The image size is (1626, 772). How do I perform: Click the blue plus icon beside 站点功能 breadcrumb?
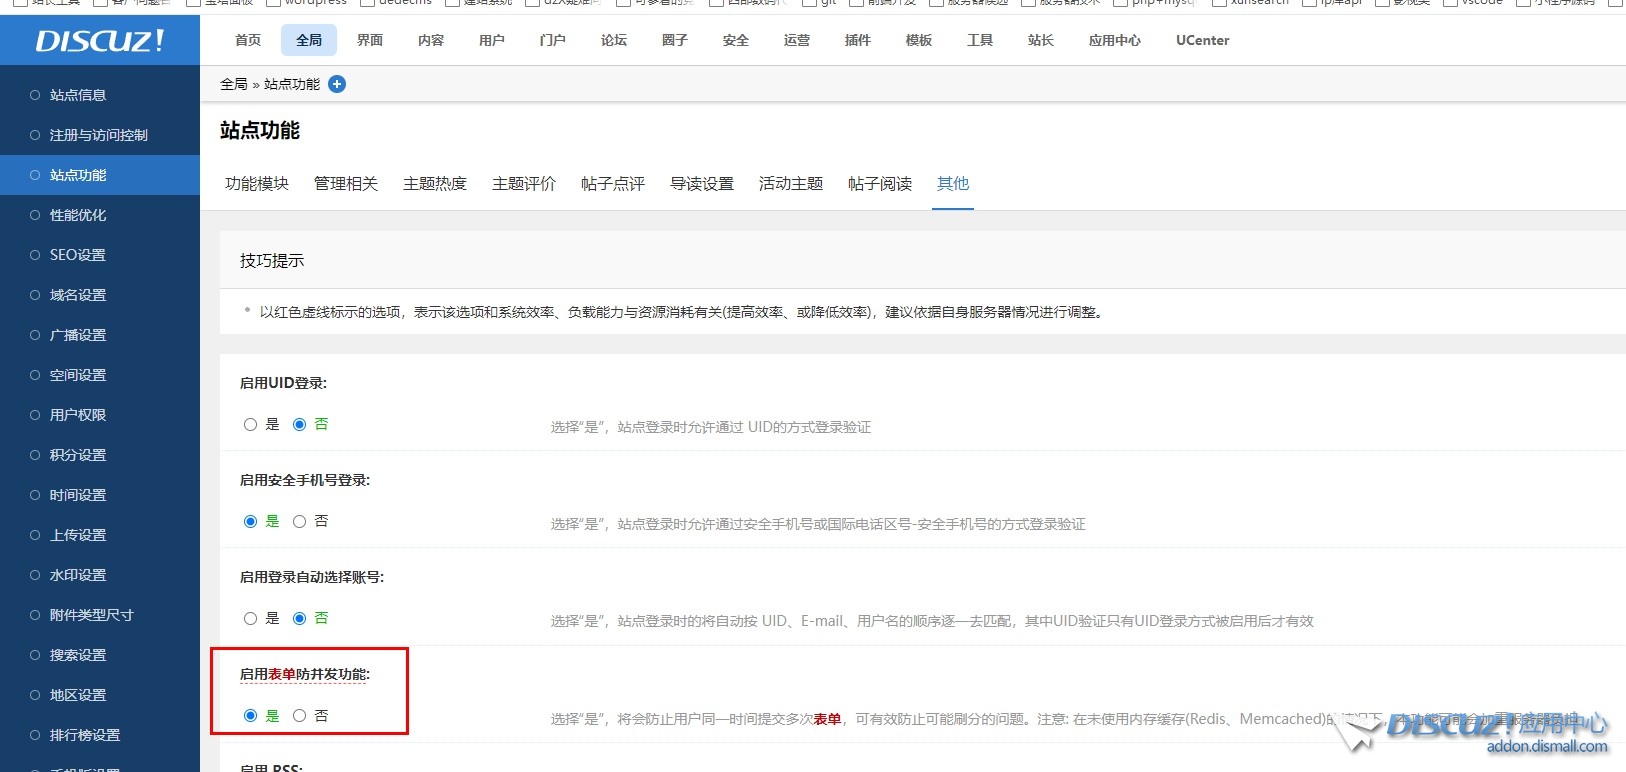337,84
